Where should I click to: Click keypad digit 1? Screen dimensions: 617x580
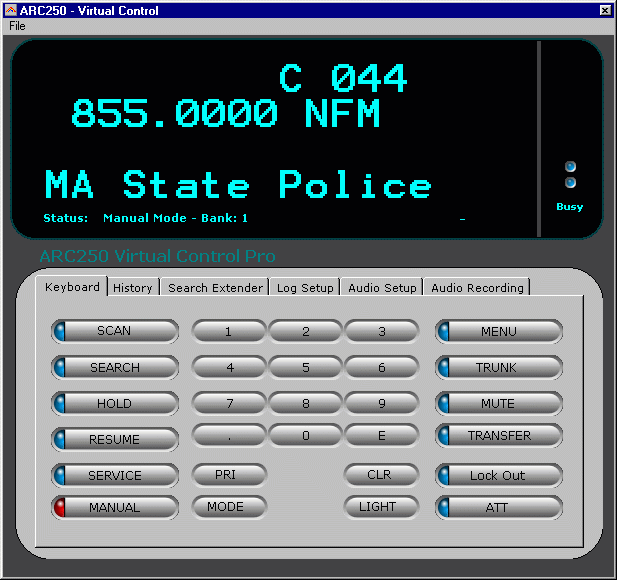point(229,331)
